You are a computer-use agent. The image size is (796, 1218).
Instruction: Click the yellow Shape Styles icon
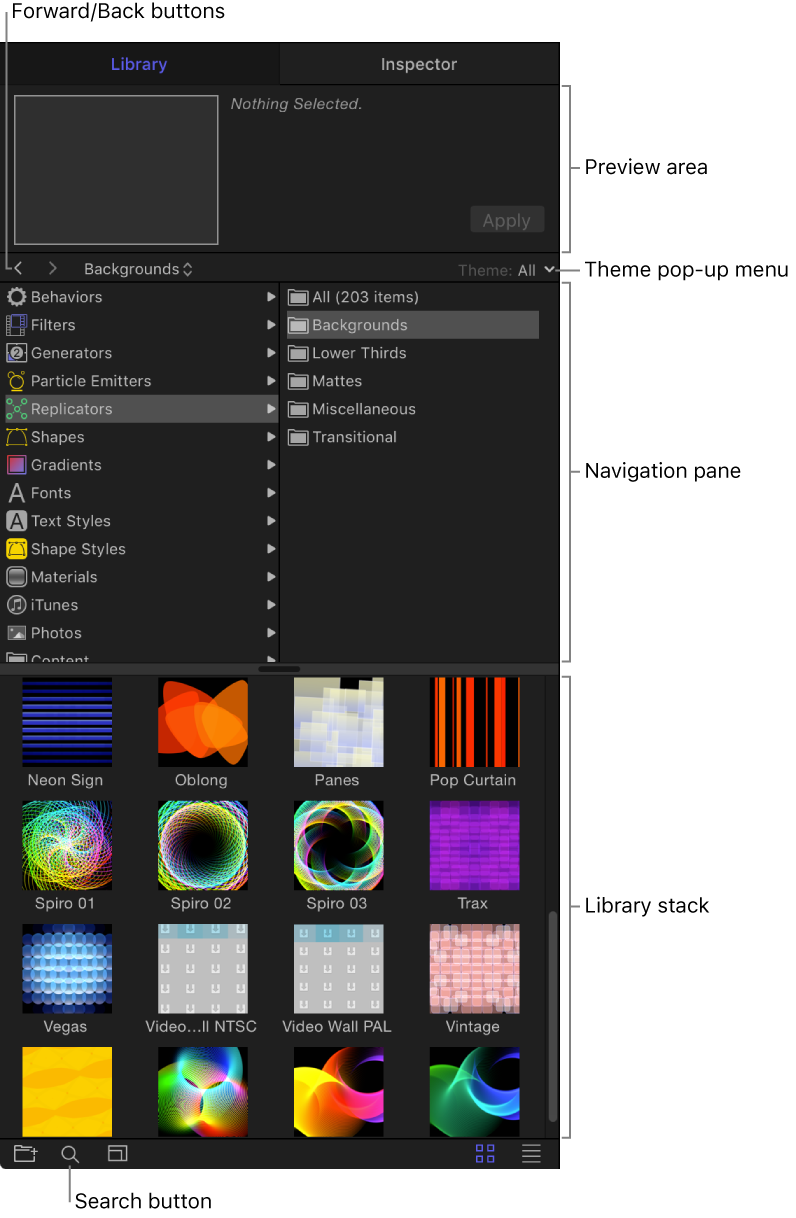16,549
